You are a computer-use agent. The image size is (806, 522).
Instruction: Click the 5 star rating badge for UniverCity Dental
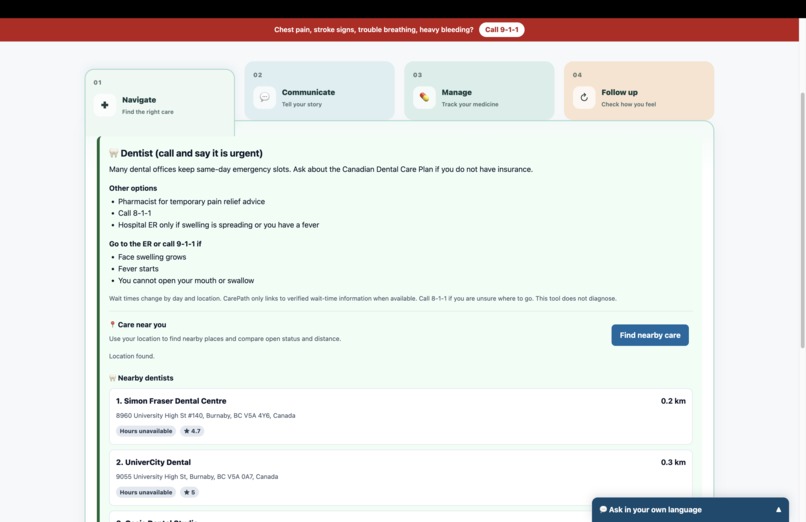click(x=189, y=492)
